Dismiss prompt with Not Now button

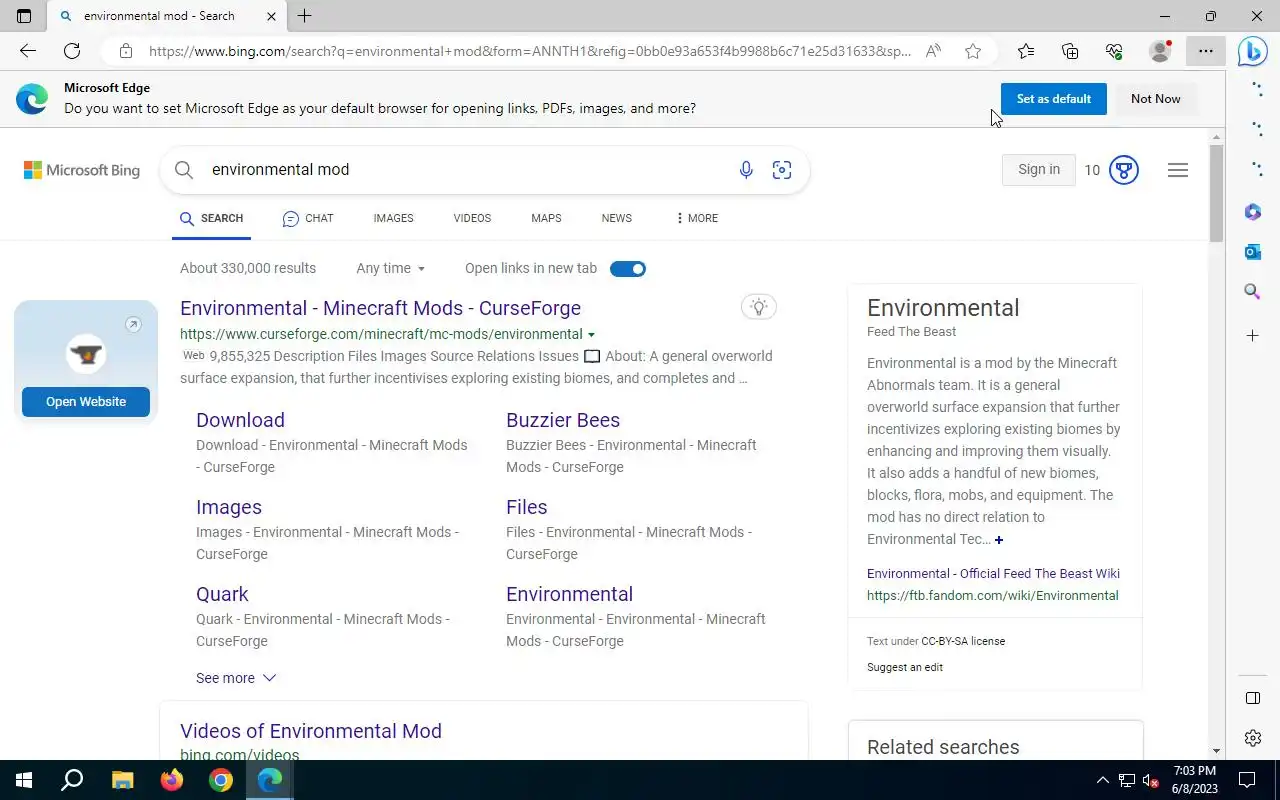[1155, 99]
